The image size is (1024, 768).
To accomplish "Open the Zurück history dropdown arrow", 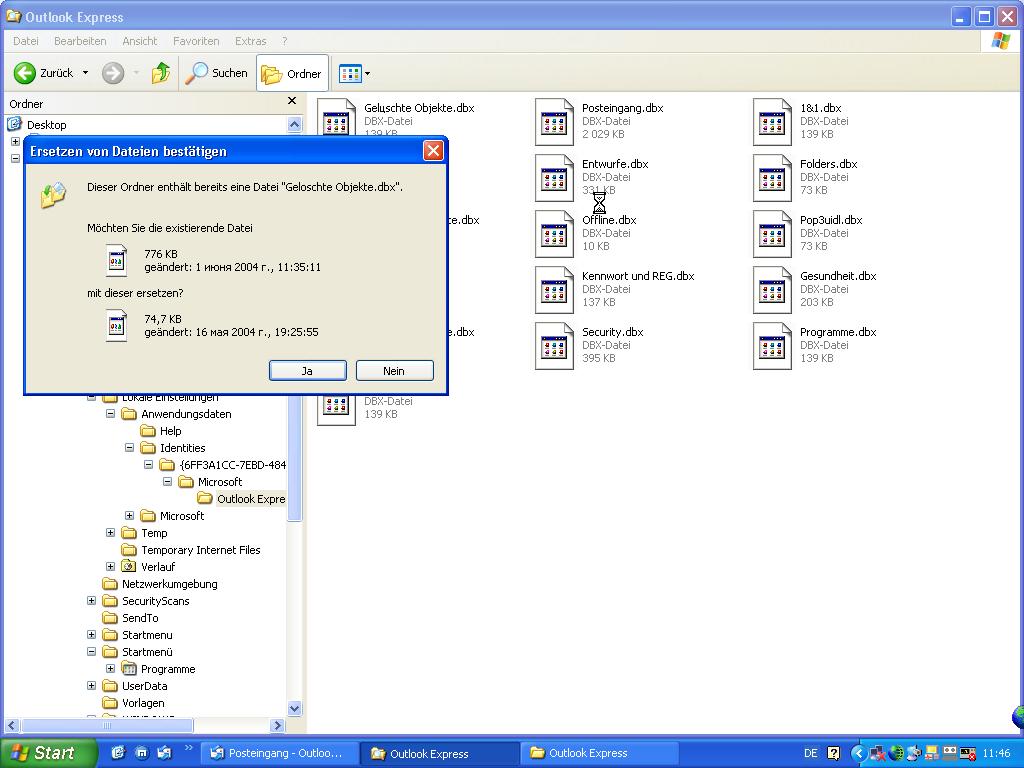I will [x=86, y=73].
